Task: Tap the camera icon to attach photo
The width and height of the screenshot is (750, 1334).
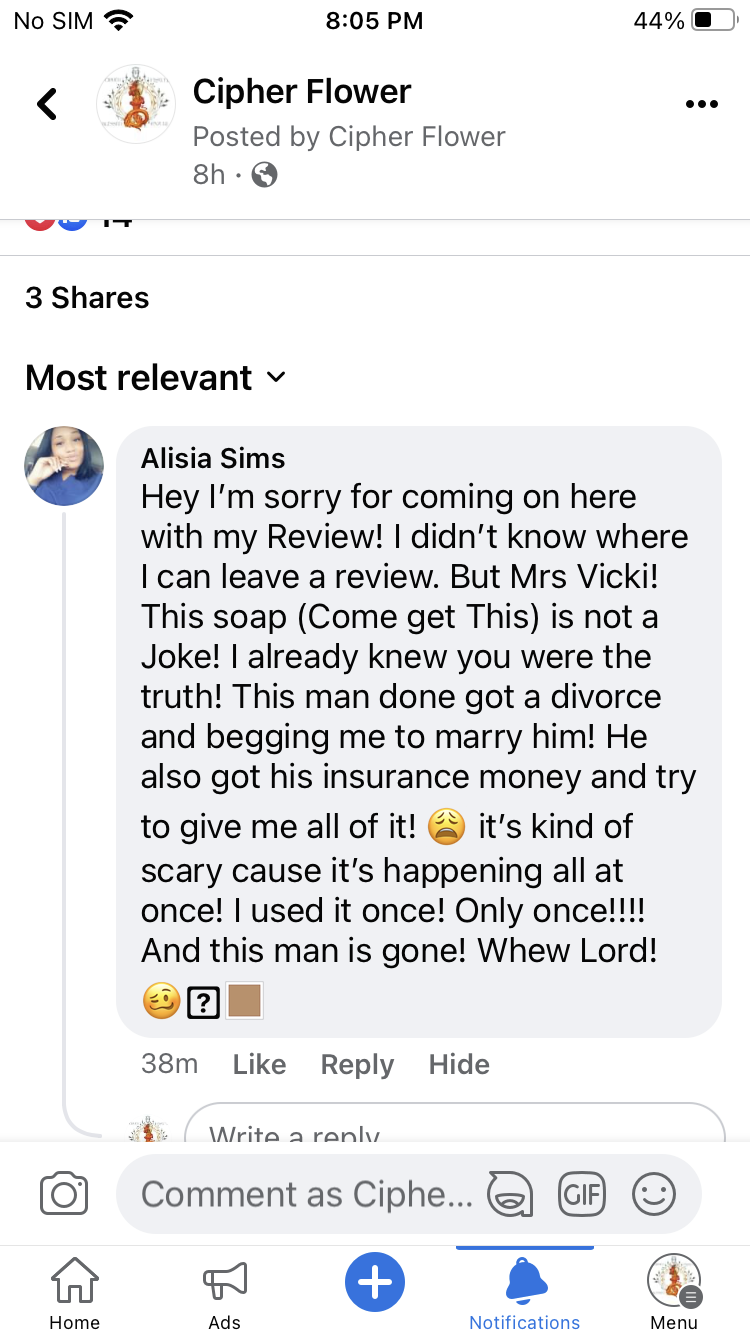Action: click(x=64, y=1194)
